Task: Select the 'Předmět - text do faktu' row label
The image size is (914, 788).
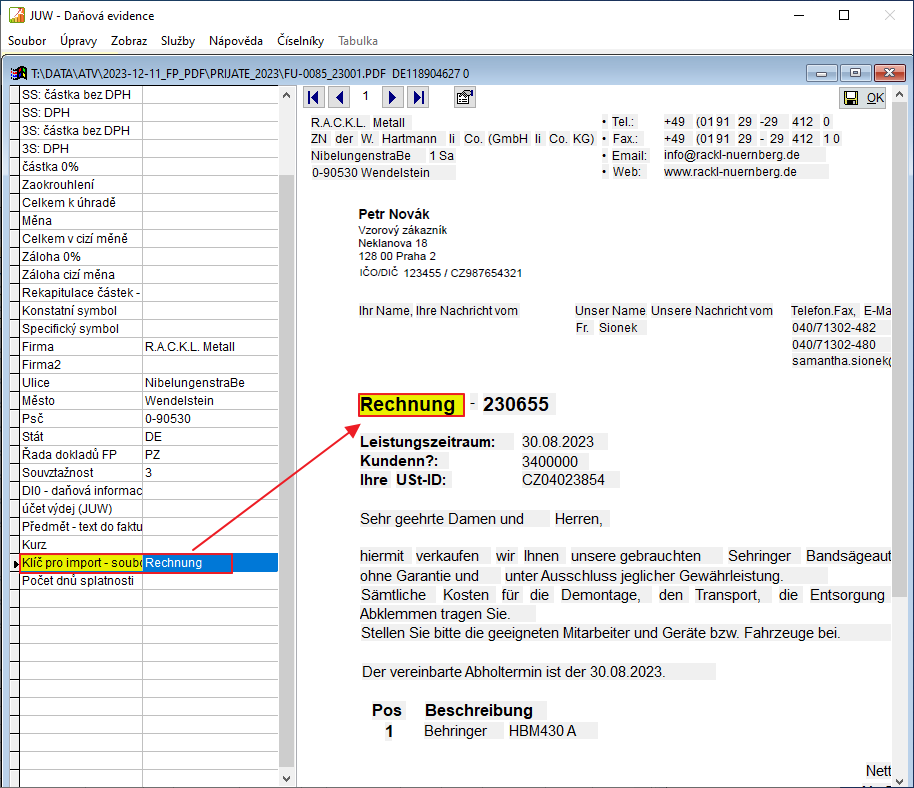Action: [x=81, y=527]
